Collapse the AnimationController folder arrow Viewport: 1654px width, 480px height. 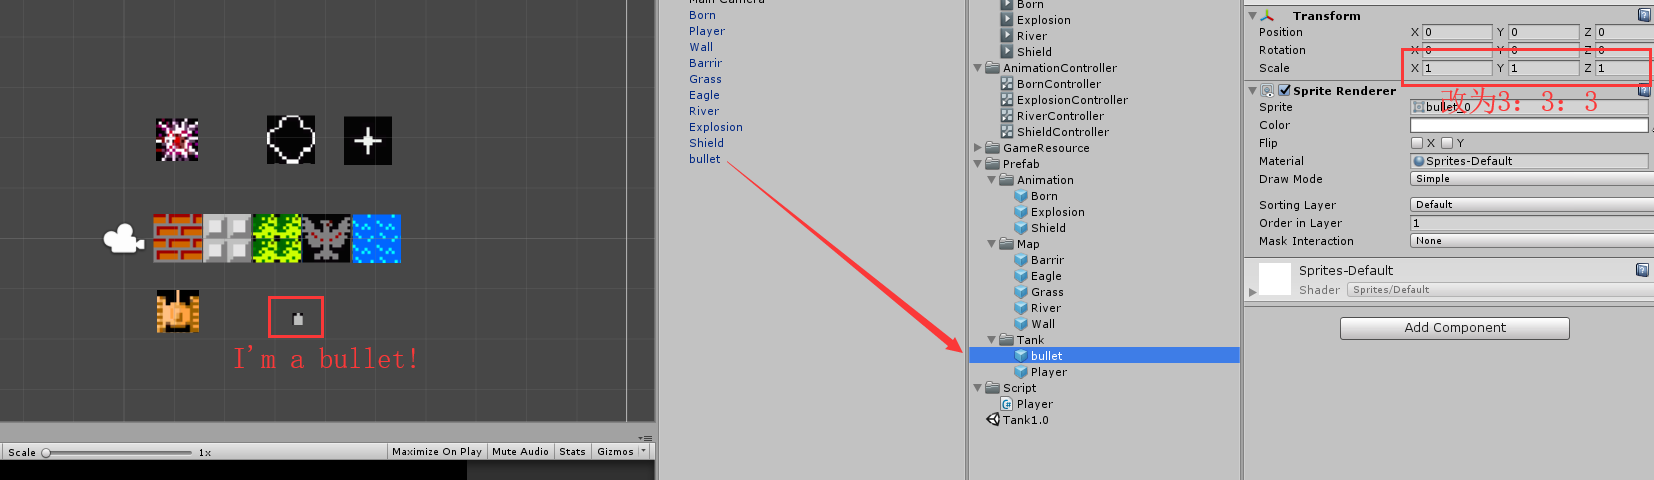click(x=978, y=68)
